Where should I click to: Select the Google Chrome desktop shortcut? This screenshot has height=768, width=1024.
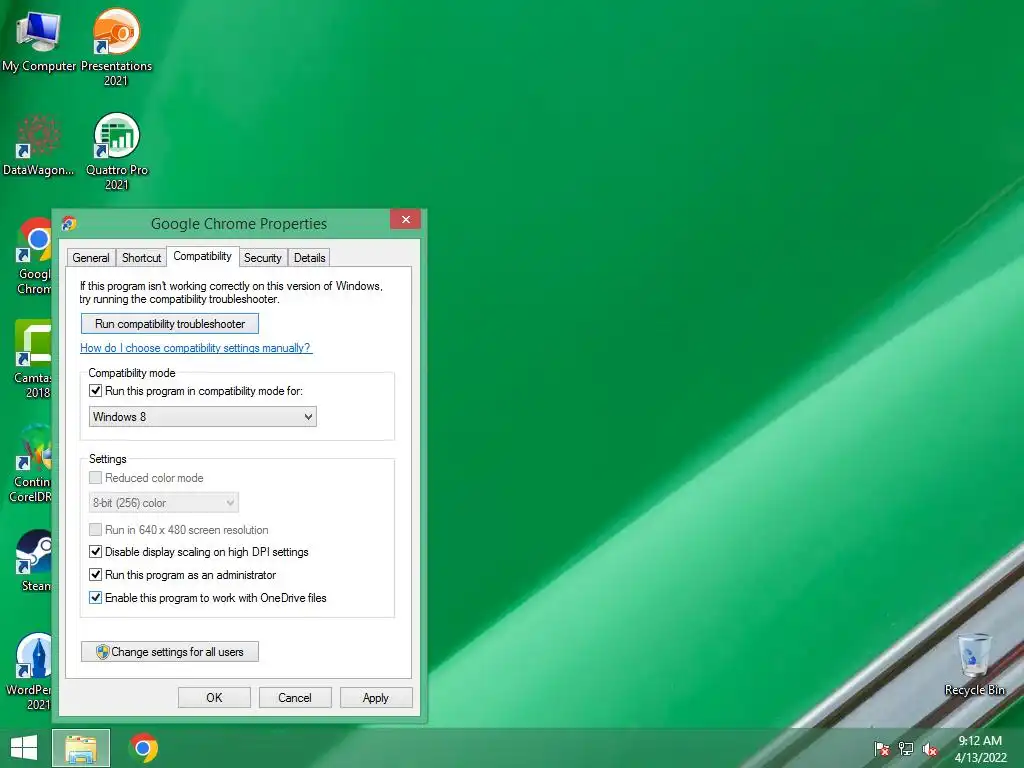coord(34,256)
